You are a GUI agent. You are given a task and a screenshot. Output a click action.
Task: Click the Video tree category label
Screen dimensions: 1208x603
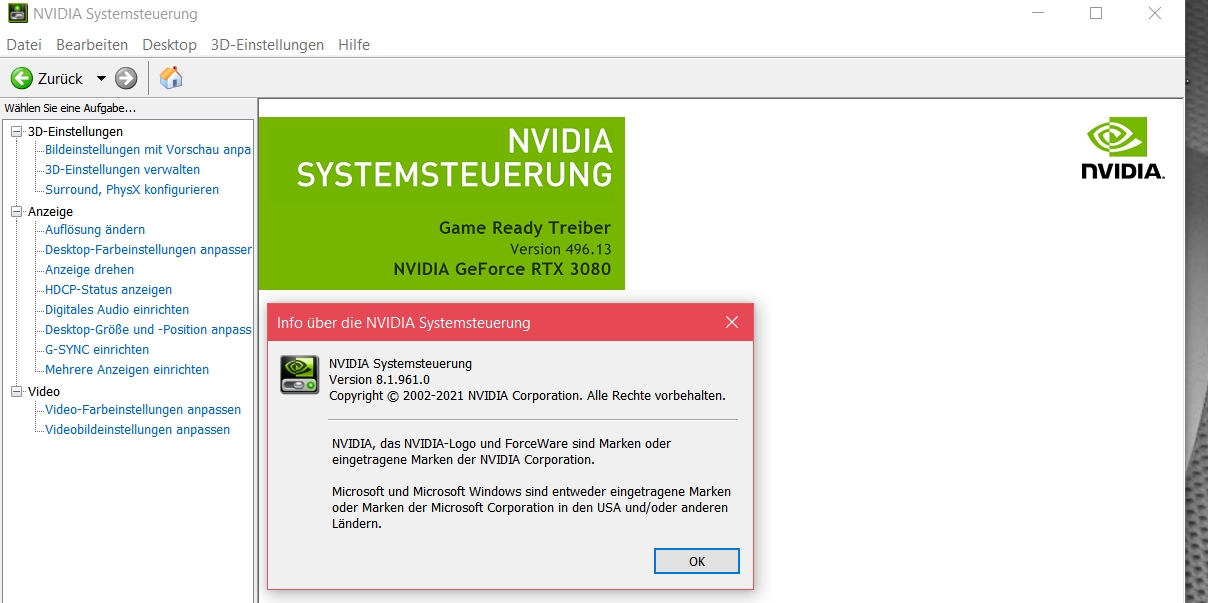click(x=43, y=392)
